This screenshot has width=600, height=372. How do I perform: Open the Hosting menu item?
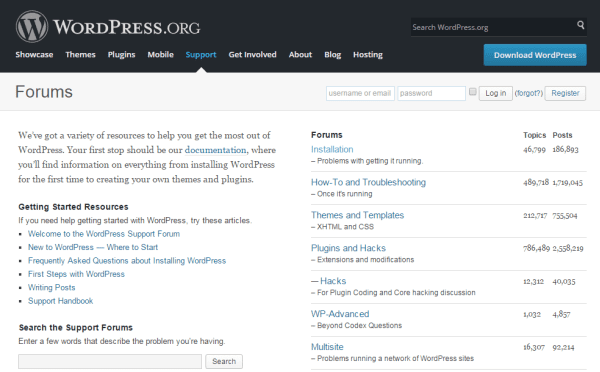tap(368, 55)
